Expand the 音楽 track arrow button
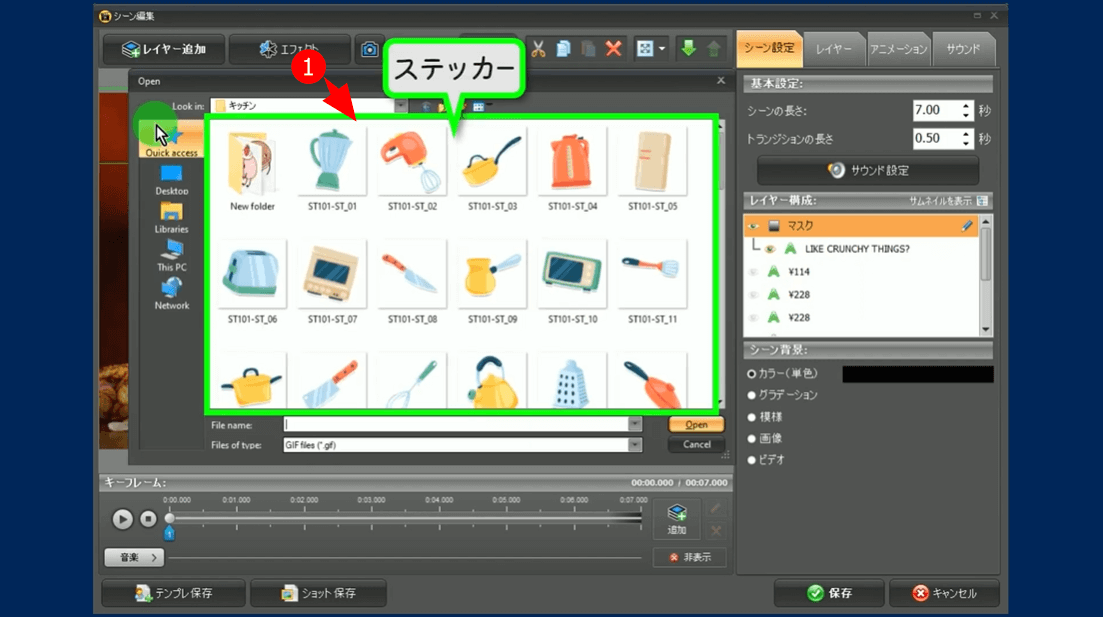This screenshot has width=1103, height=617. 134,557
